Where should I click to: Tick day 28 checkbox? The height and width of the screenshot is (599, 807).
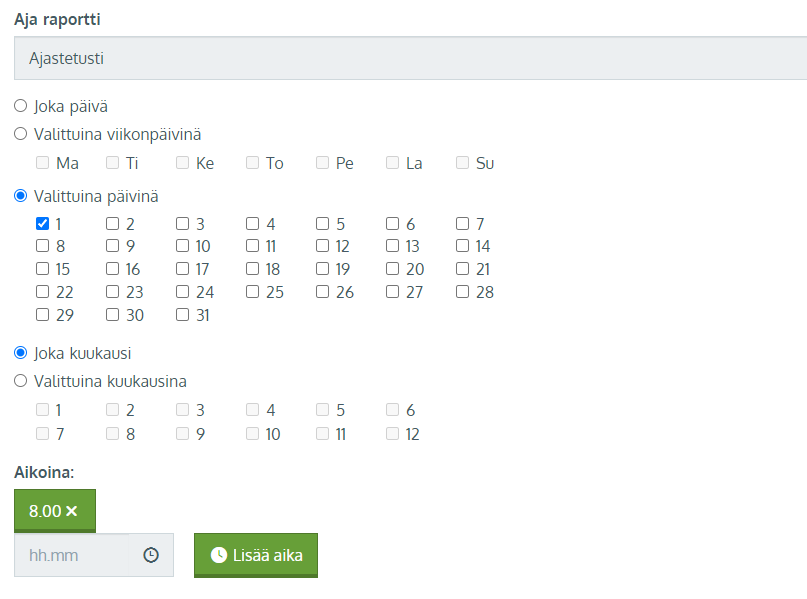click(x=462, y=292)
